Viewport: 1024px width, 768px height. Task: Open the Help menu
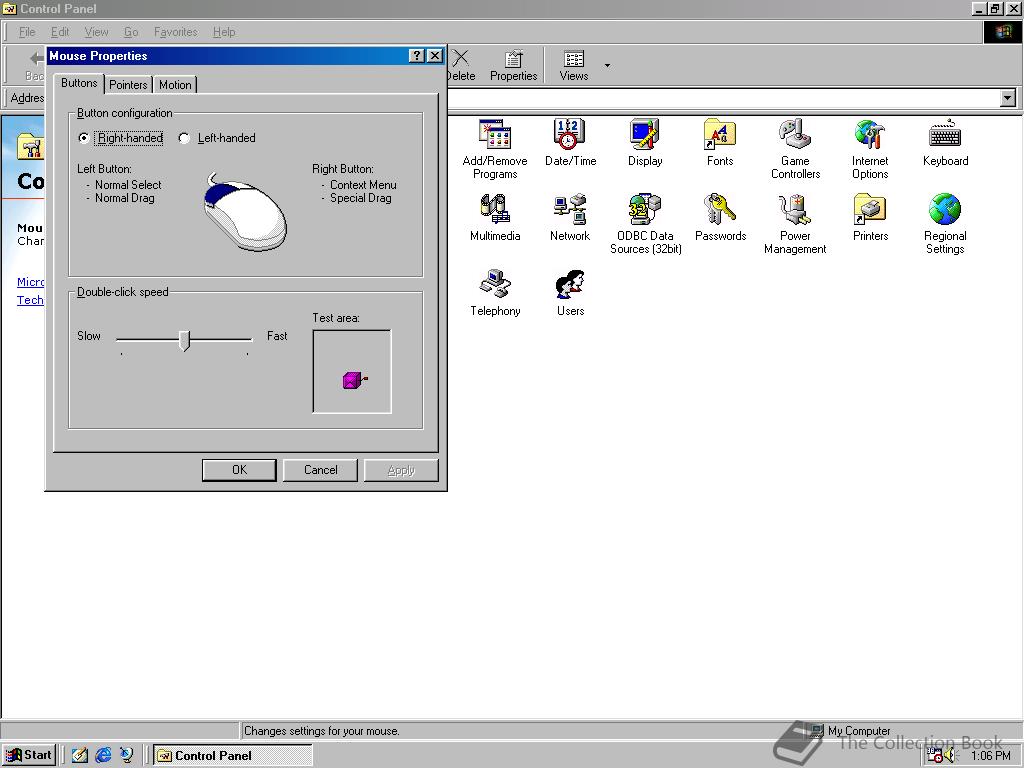(x=223, y=31)
